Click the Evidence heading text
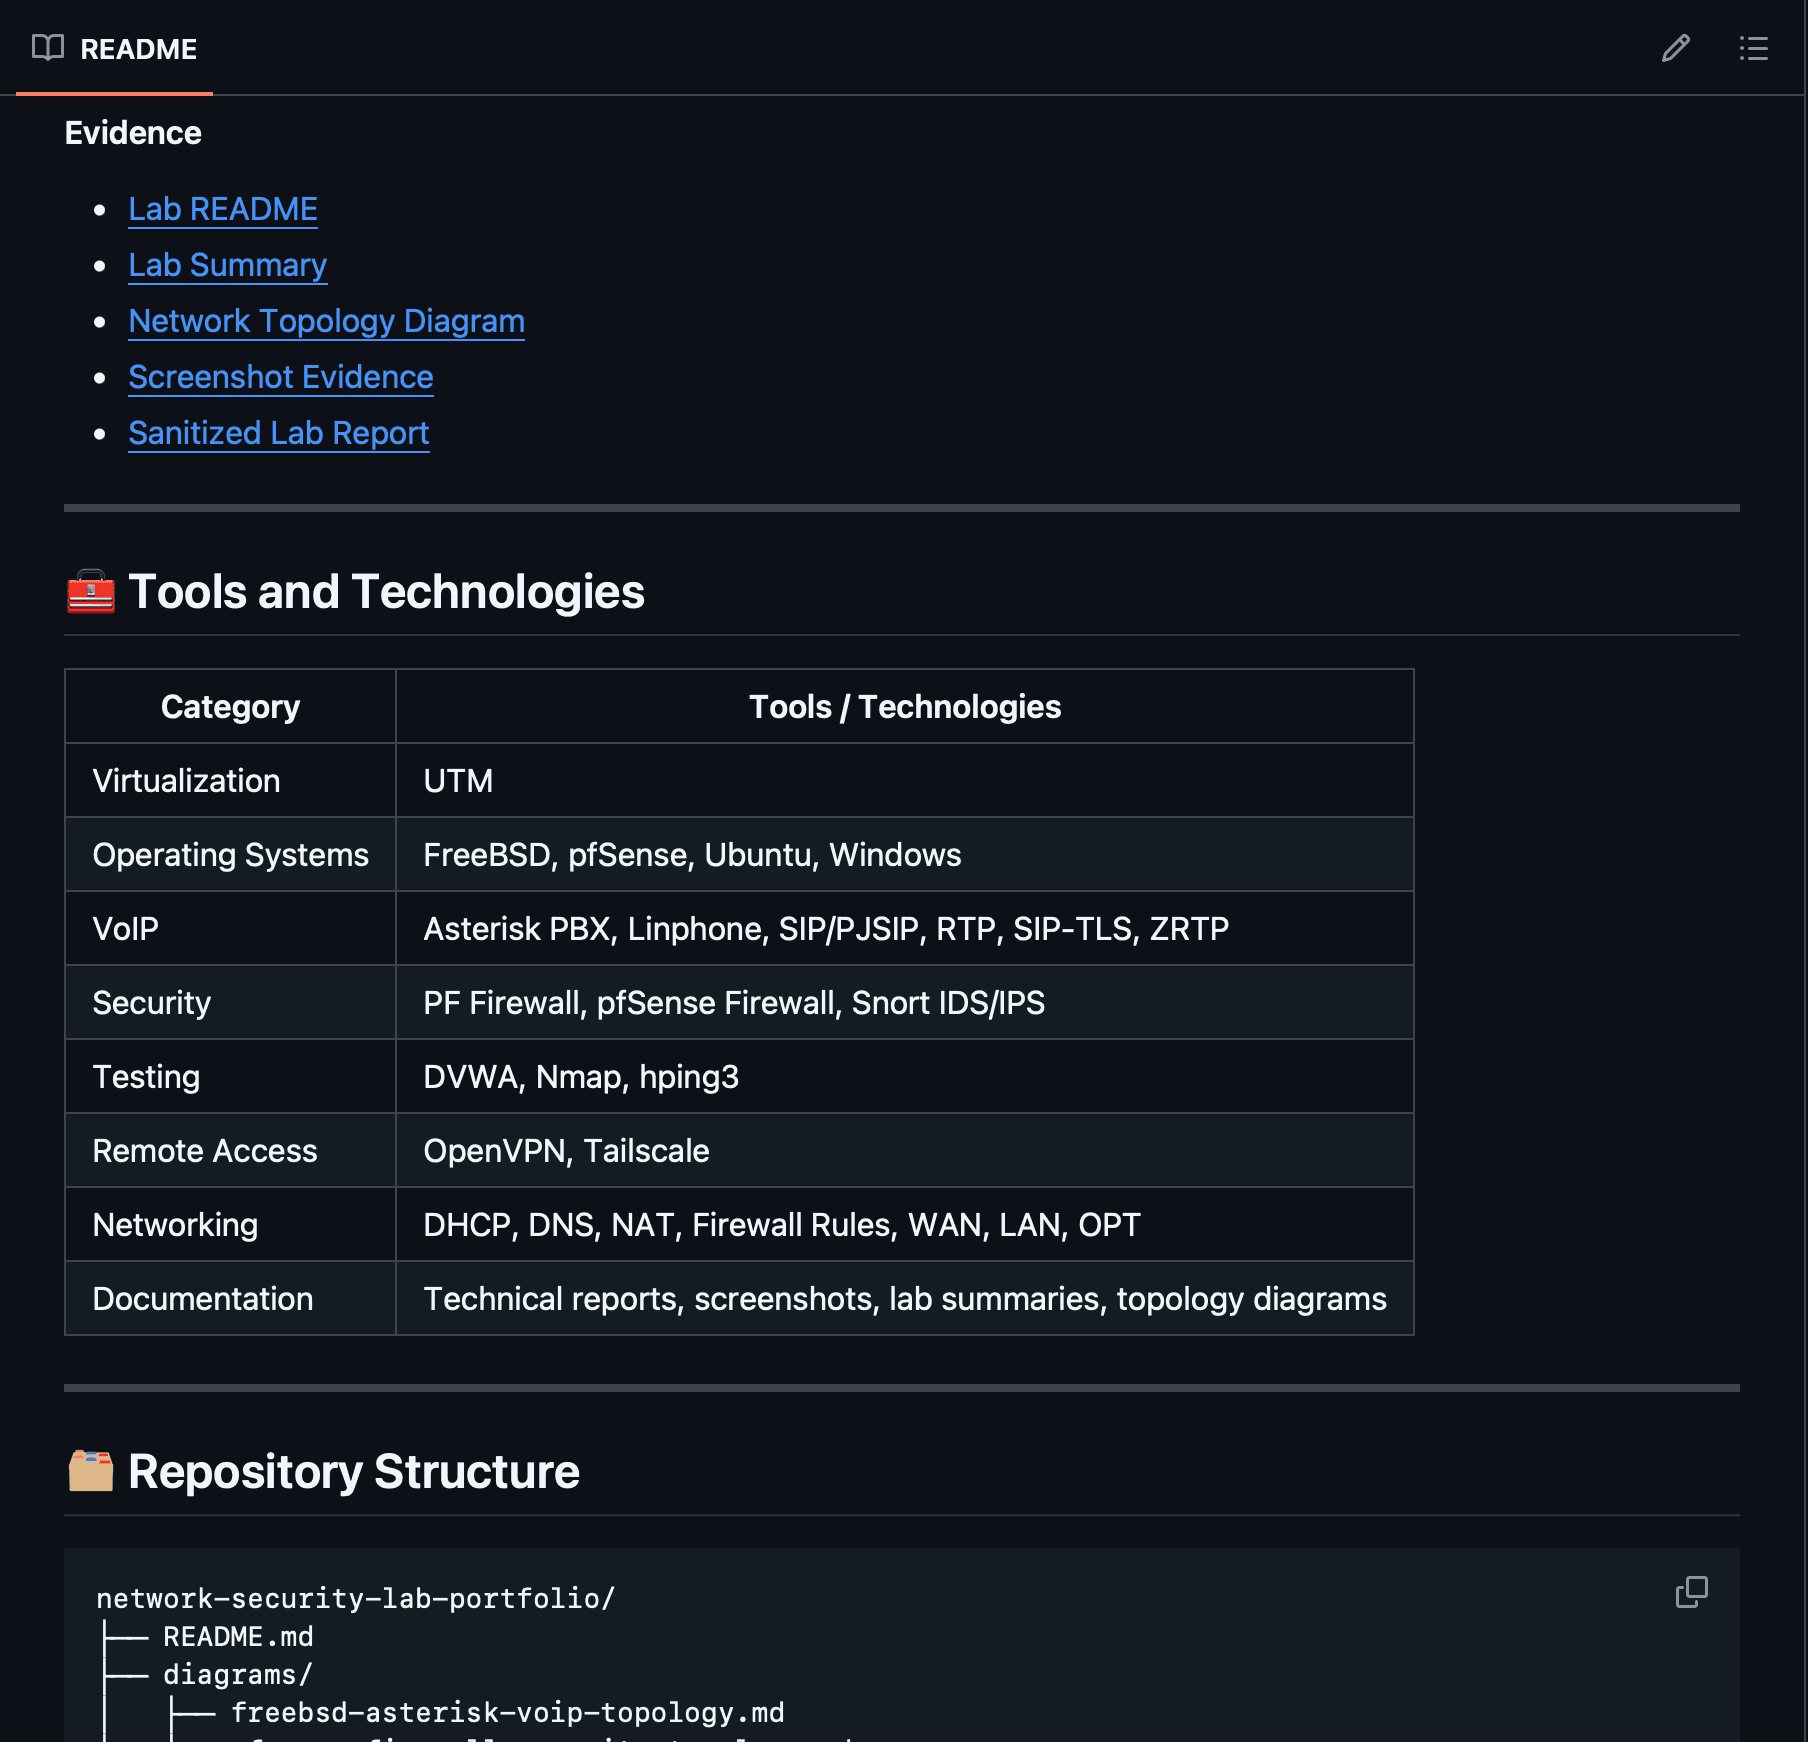 (133, 133)
